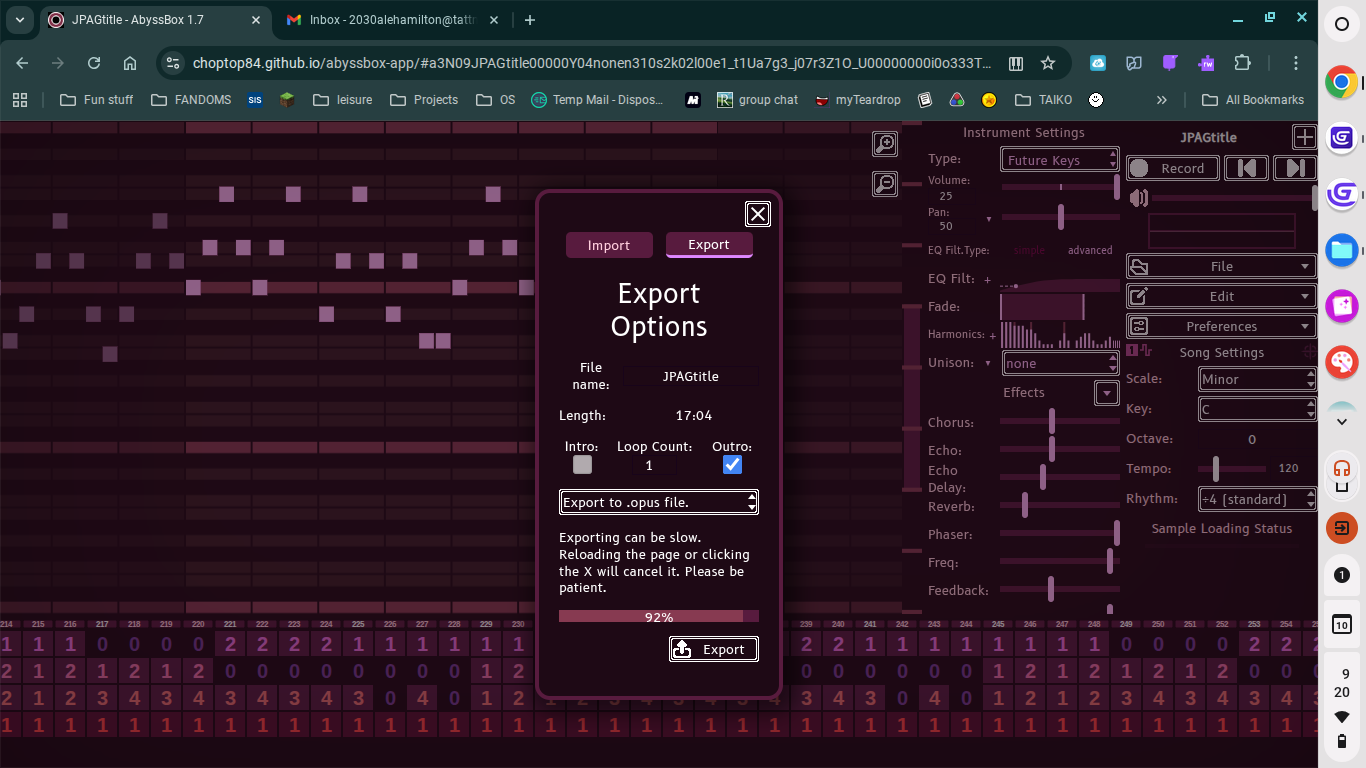Image resolution: width=1366 pixels, height=768 pixels.
Task: Bookmark this page with the star
Action: (1048, 63)
